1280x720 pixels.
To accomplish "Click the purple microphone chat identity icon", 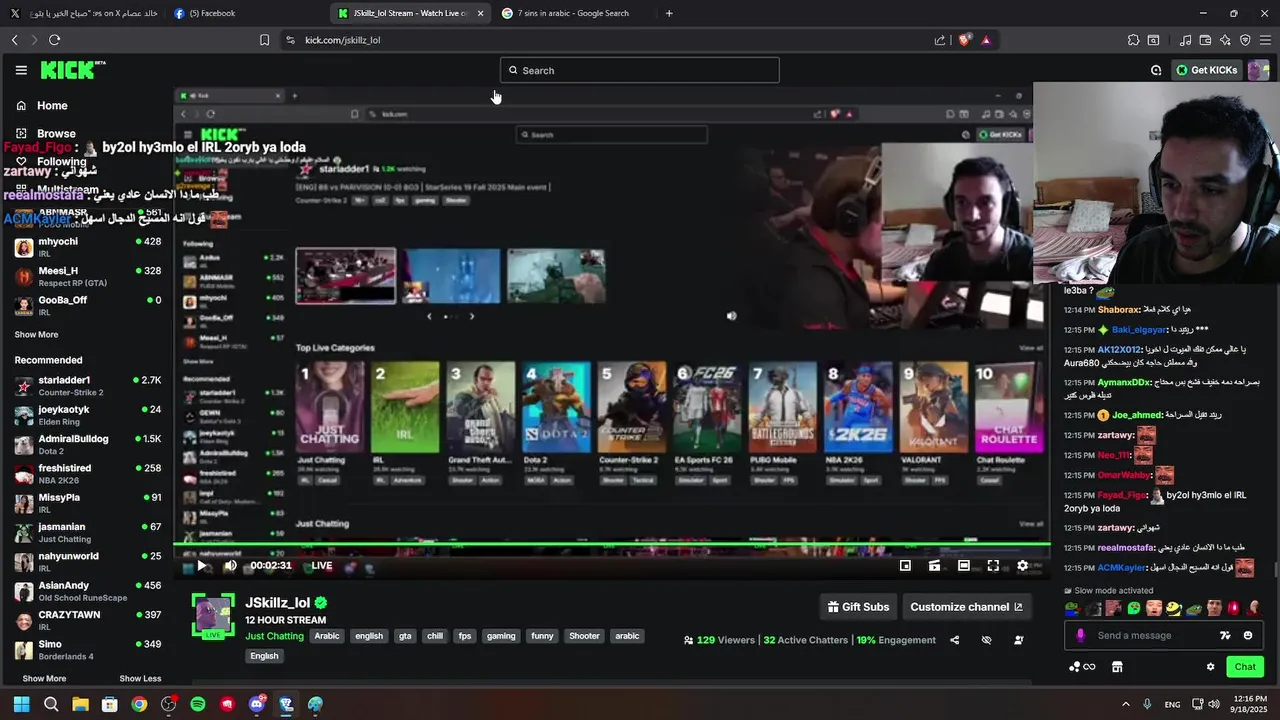I will (1080, 635).
